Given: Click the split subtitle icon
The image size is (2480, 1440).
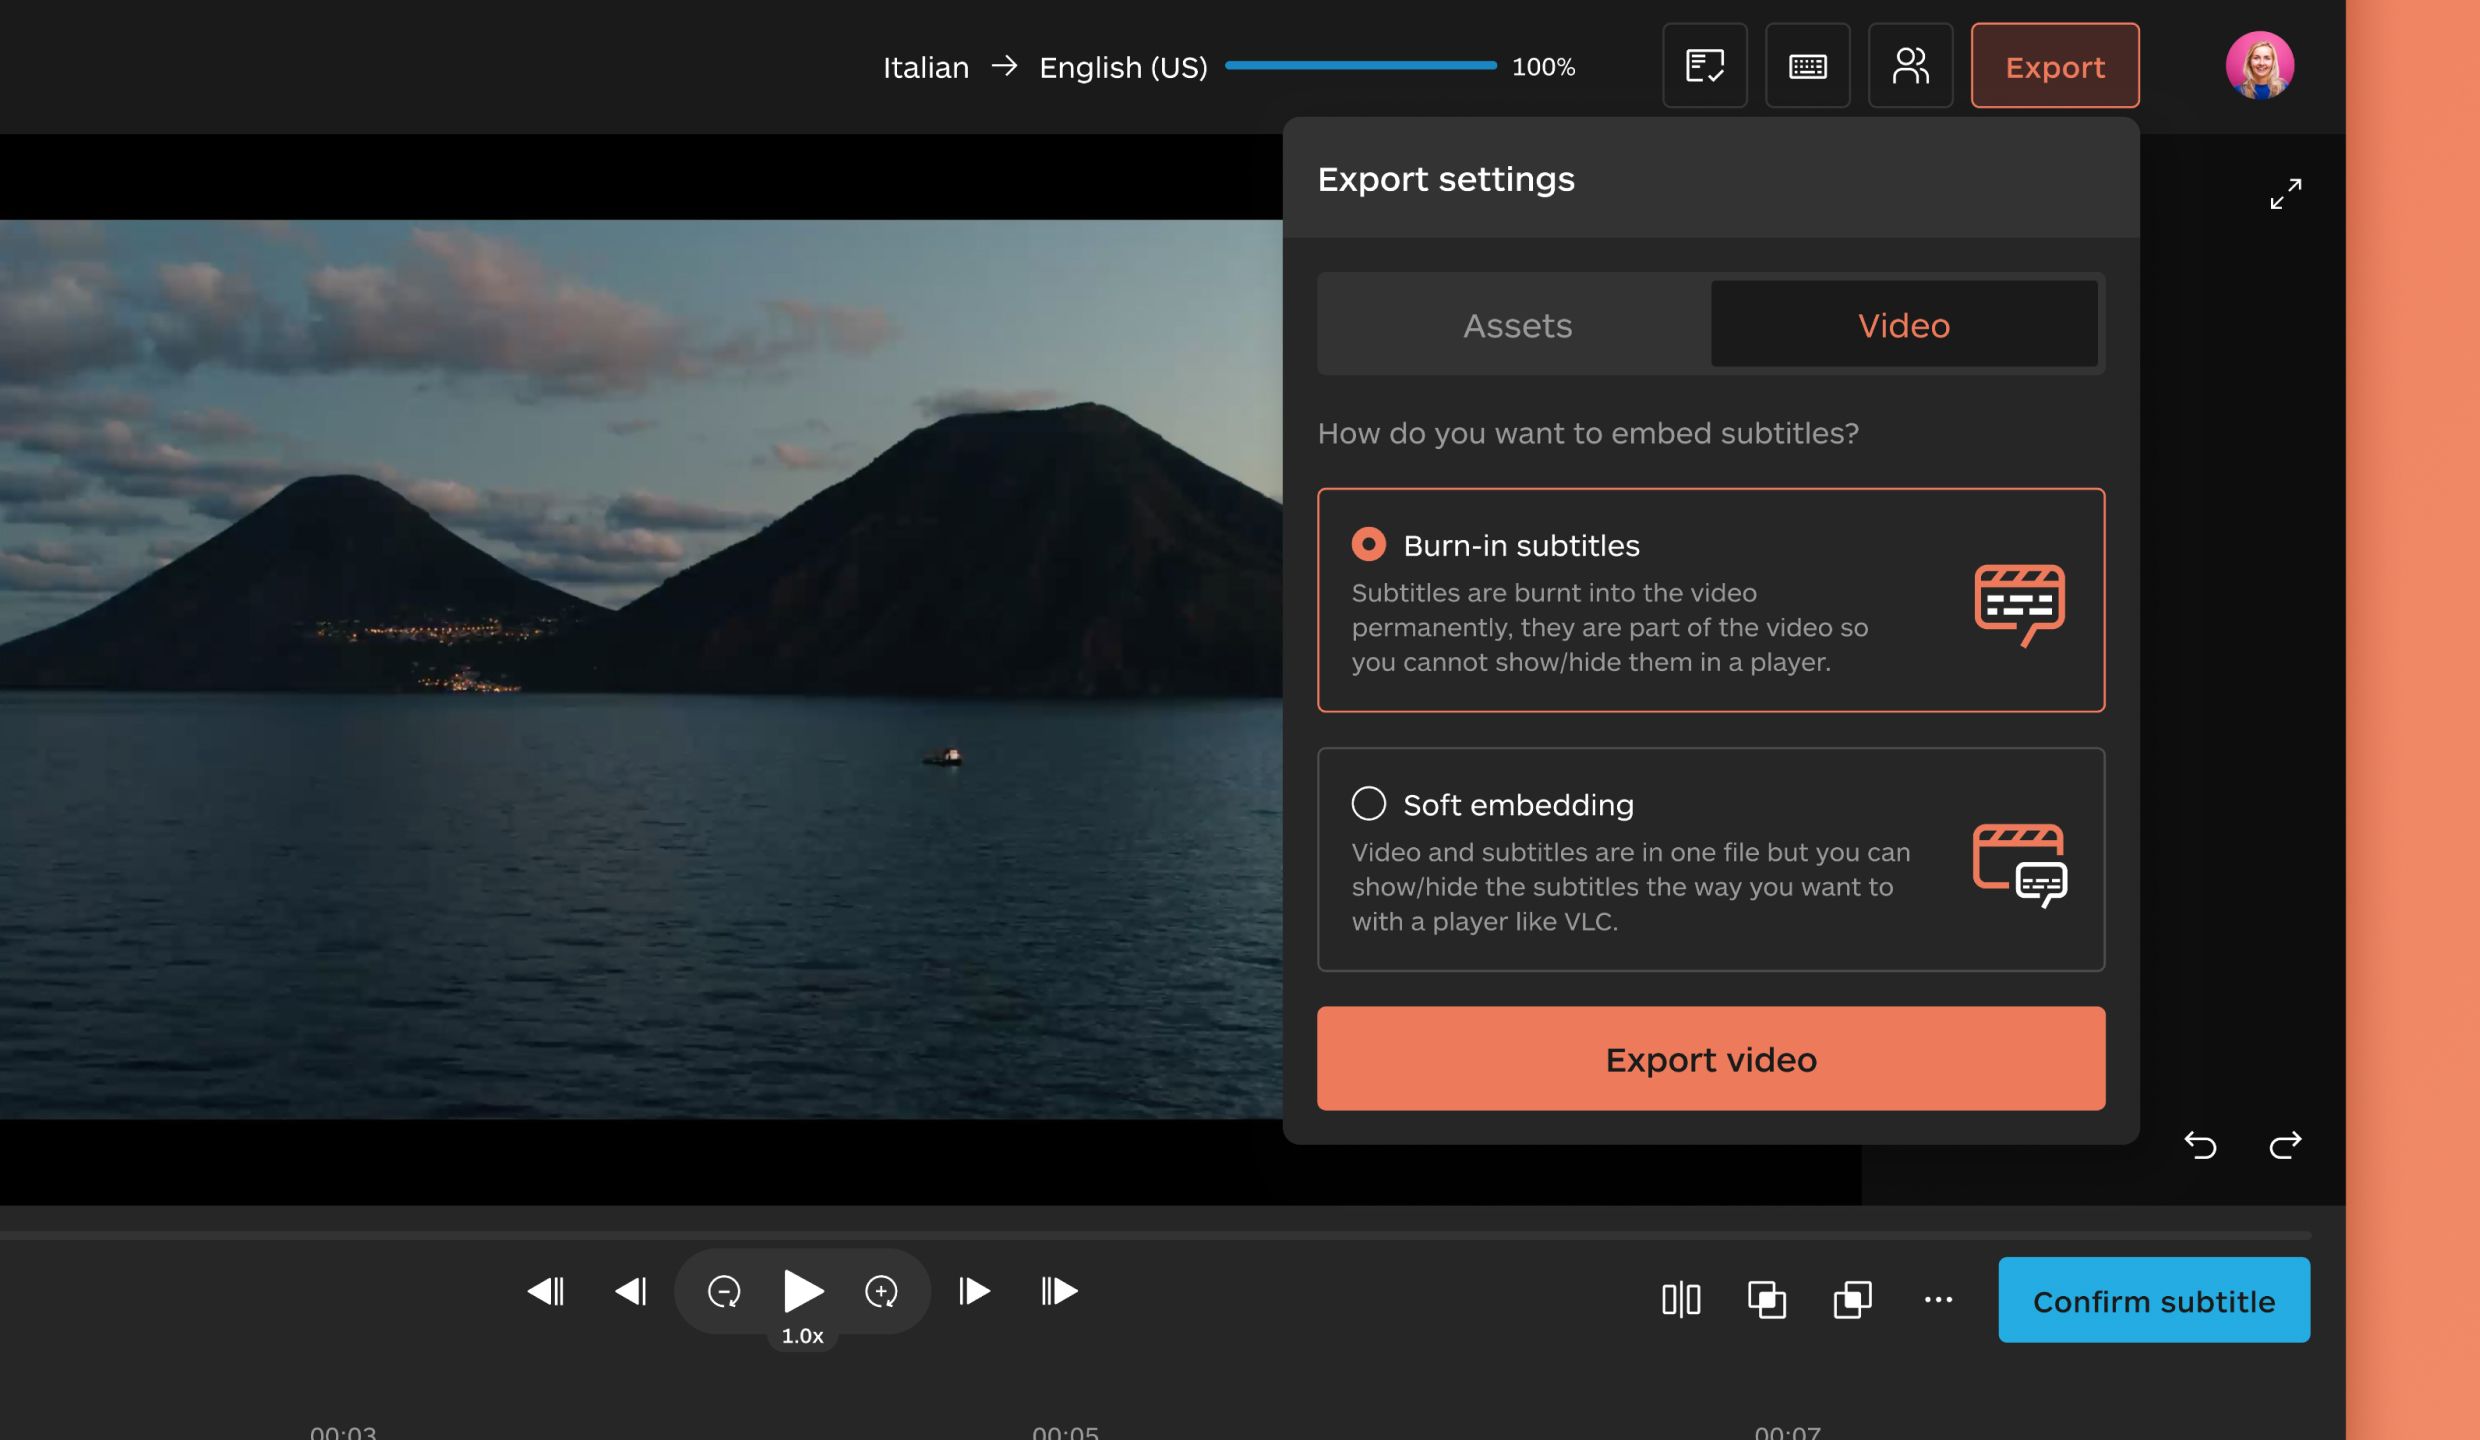Looking at the screenshot, I should click(x=1681, y=1299).
